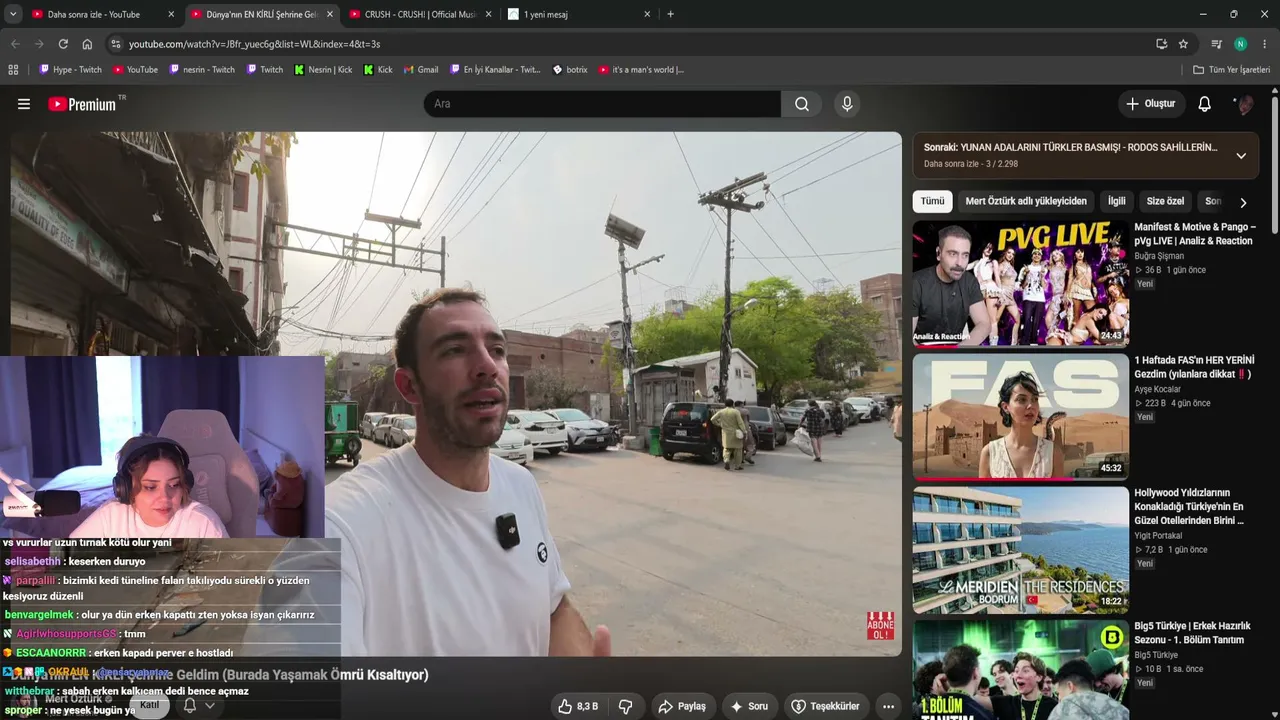
Task: Open the browser home page
Action: pyautogui.click(x=87, y=44)
